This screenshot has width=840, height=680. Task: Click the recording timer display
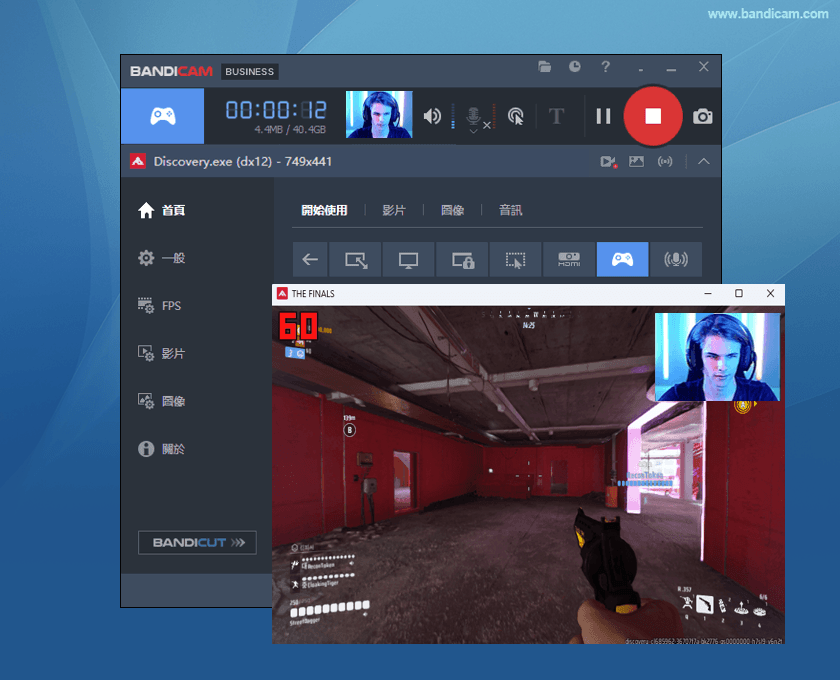[x=276, y=110]
